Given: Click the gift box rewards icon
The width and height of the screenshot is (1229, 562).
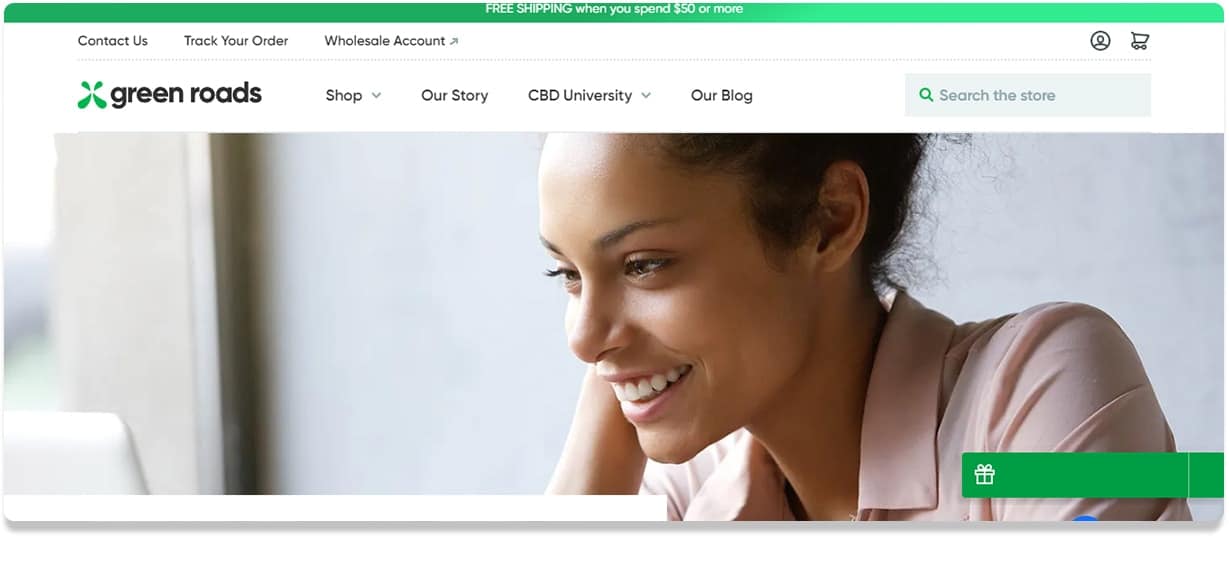Looking at the screenshot, I should point(985,474).
